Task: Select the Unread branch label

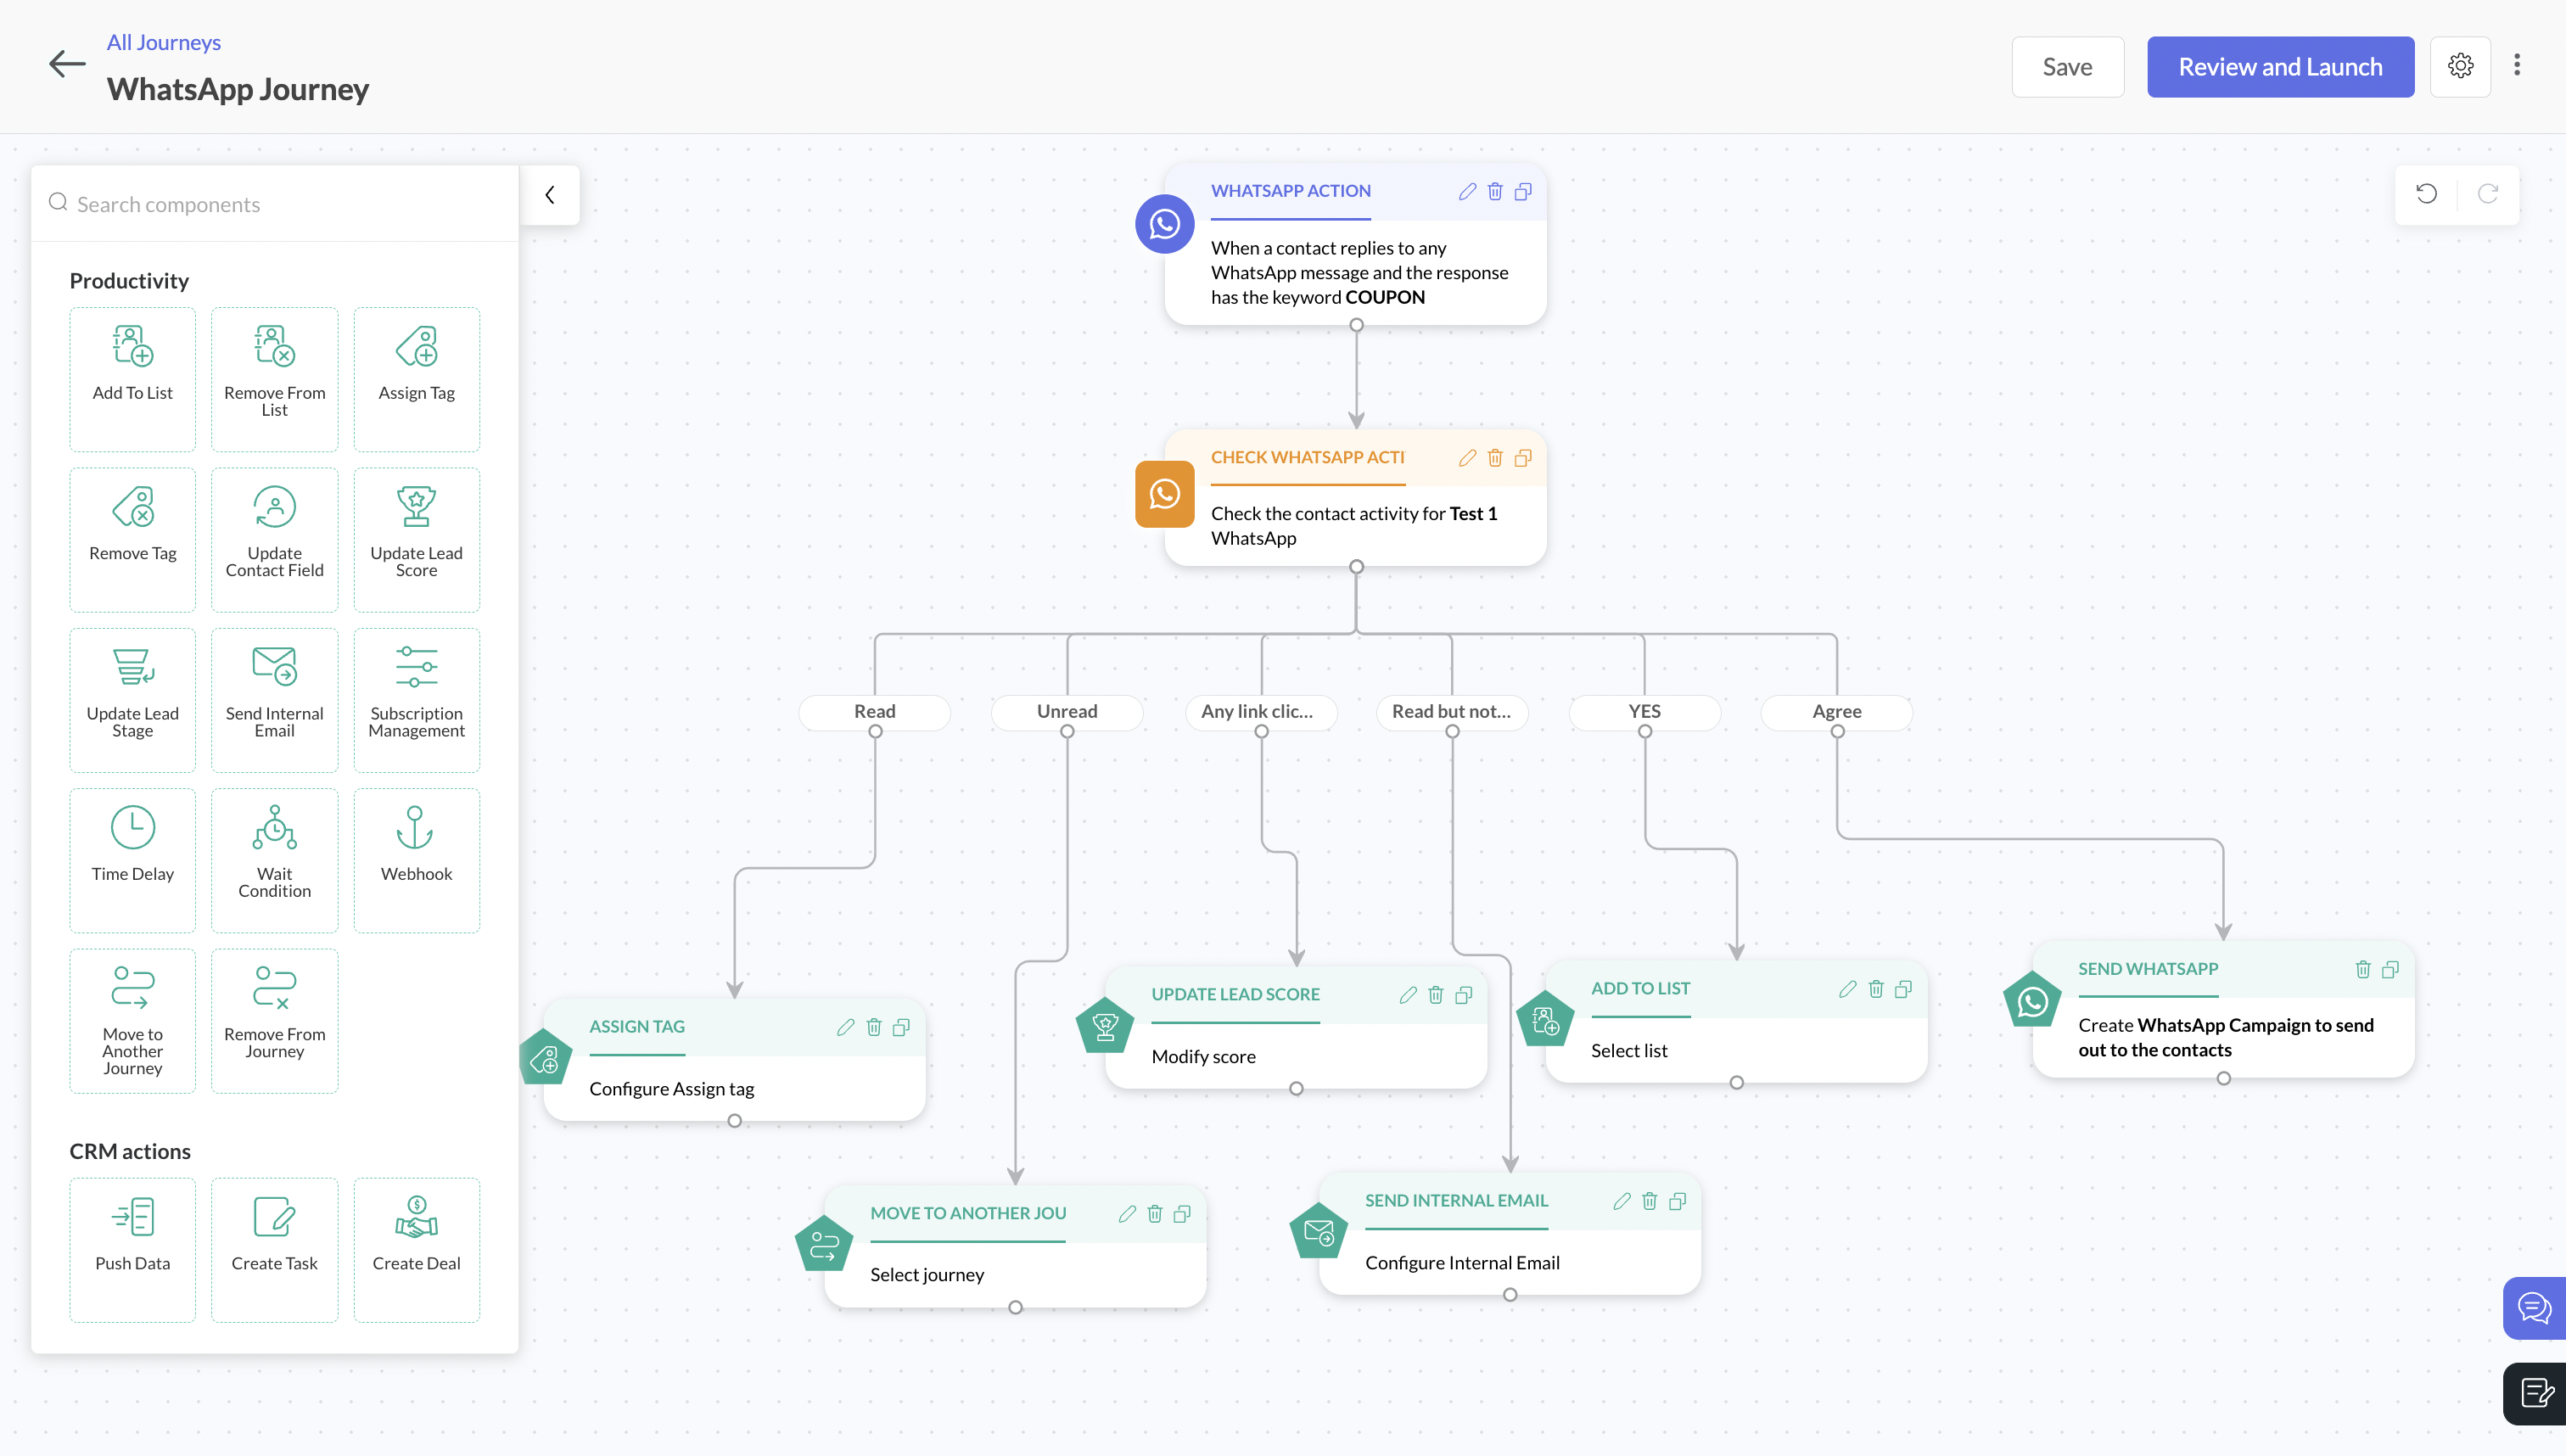Action: (x=1066, y=711)
